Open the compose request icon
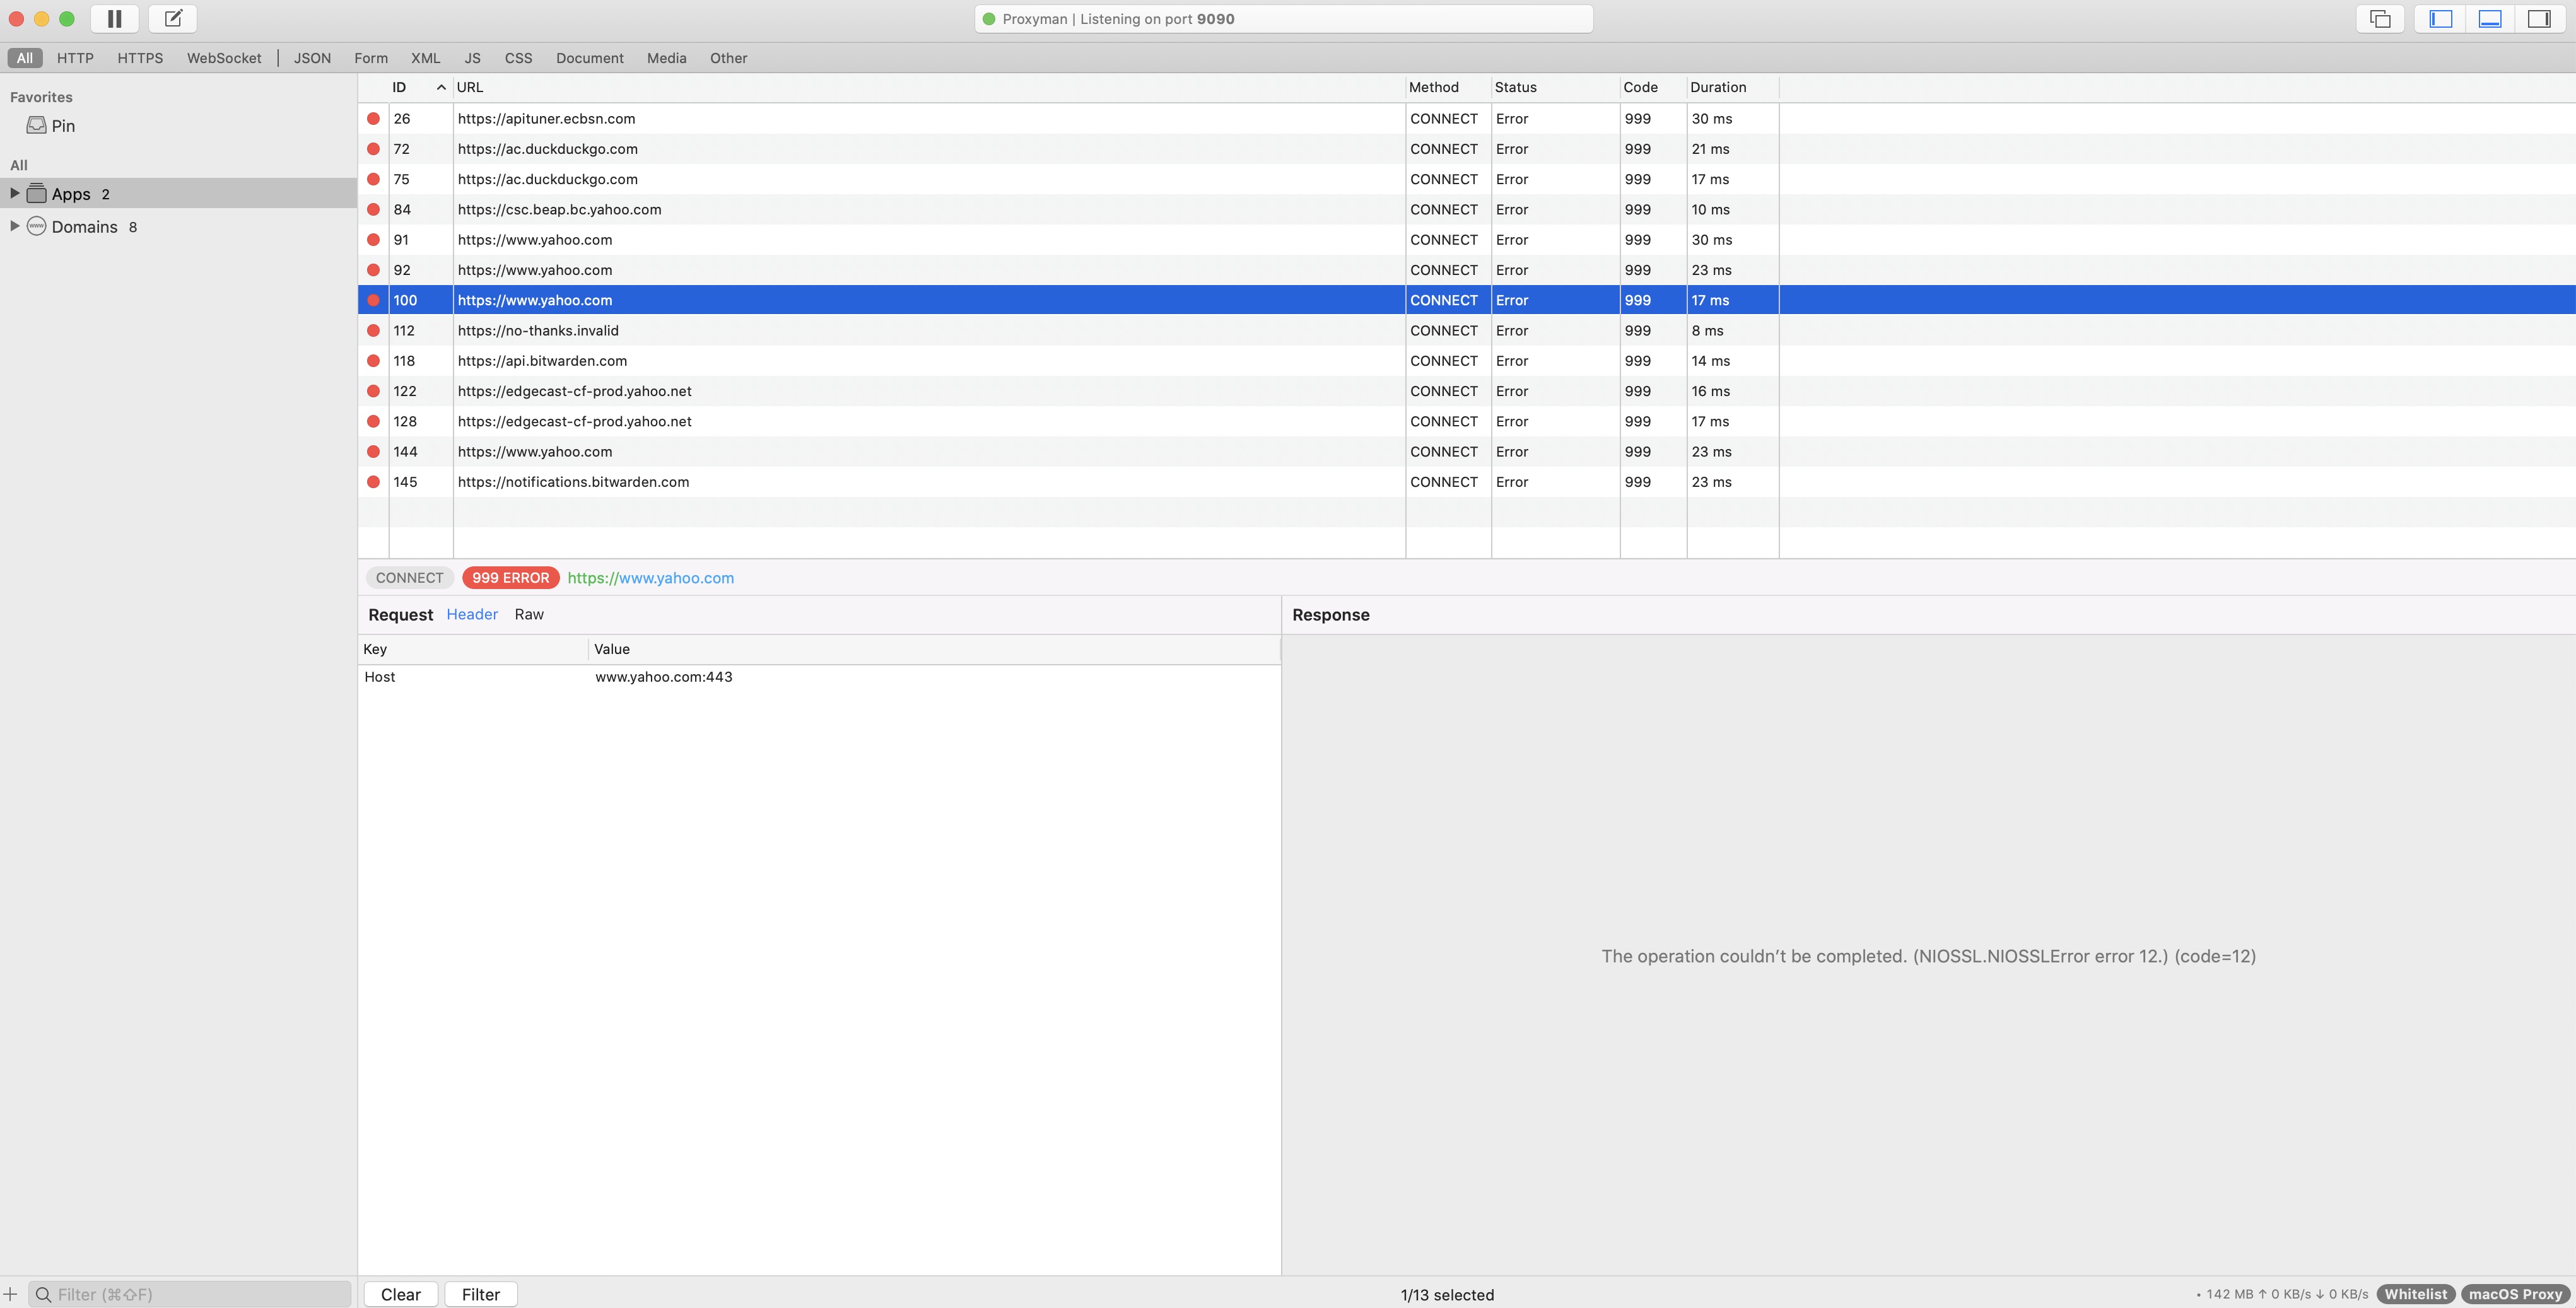2576x1308 pixels. tap(173, 19)
